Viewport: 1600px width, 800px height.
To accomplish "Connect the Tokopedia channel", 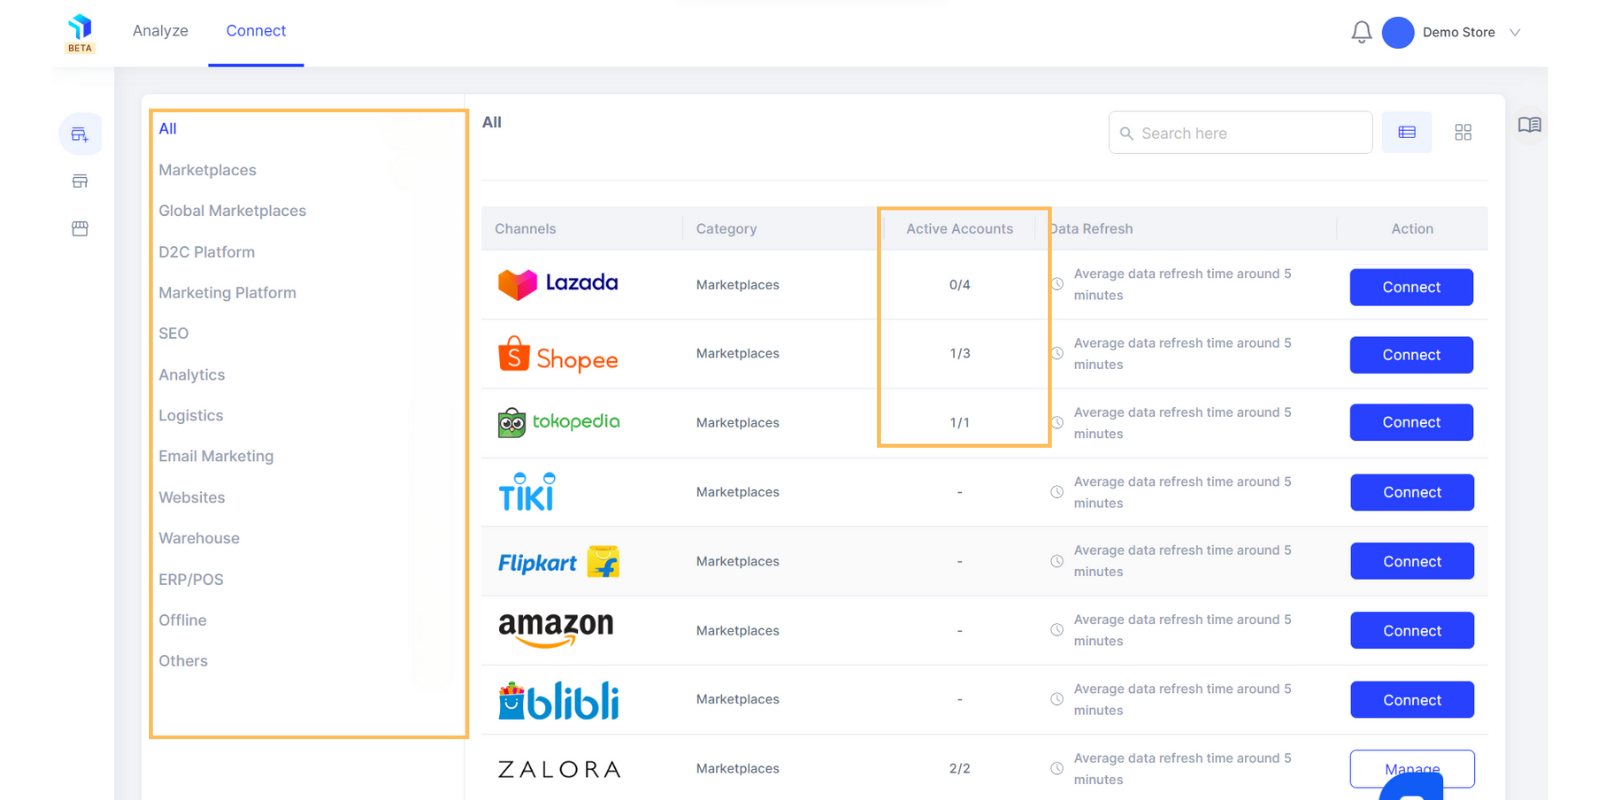I will coord(1411,422).
